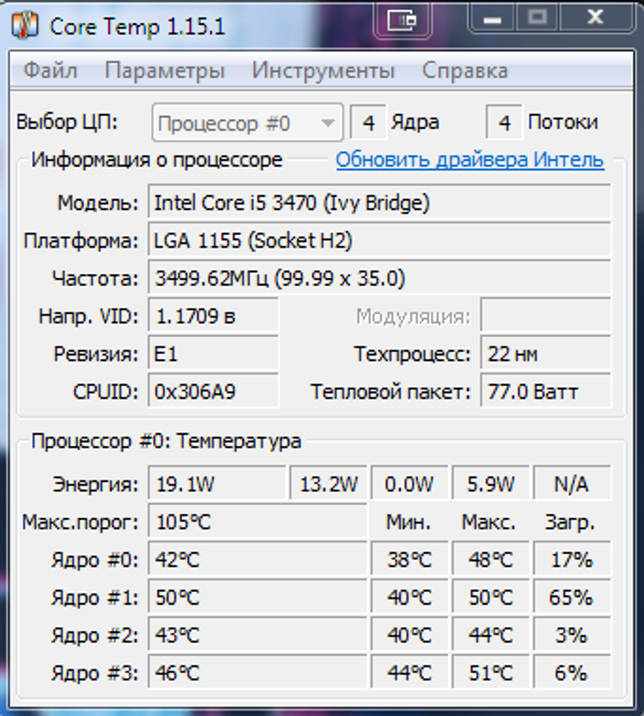This screenshot has width=644, height=716.
Task: Click the revision value E1
Action: pos(213,354)
